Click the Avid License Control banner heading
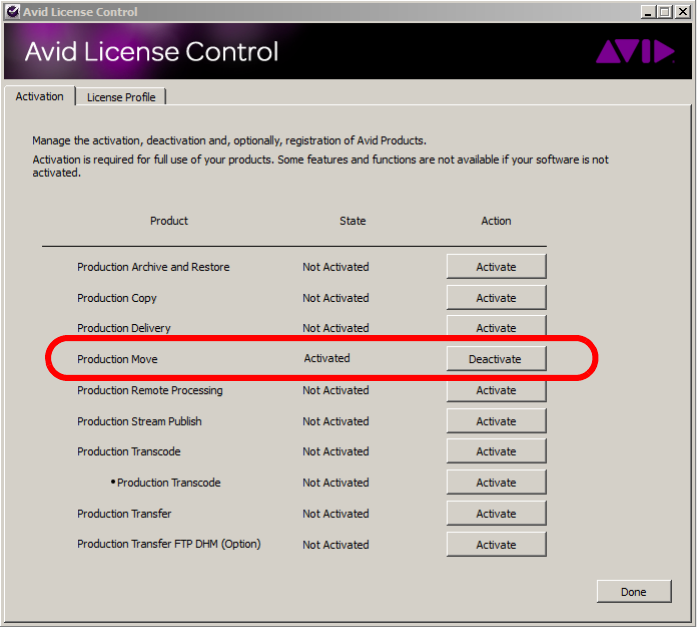The height and width of the screenshot is (627, 697). coord(152,52)
